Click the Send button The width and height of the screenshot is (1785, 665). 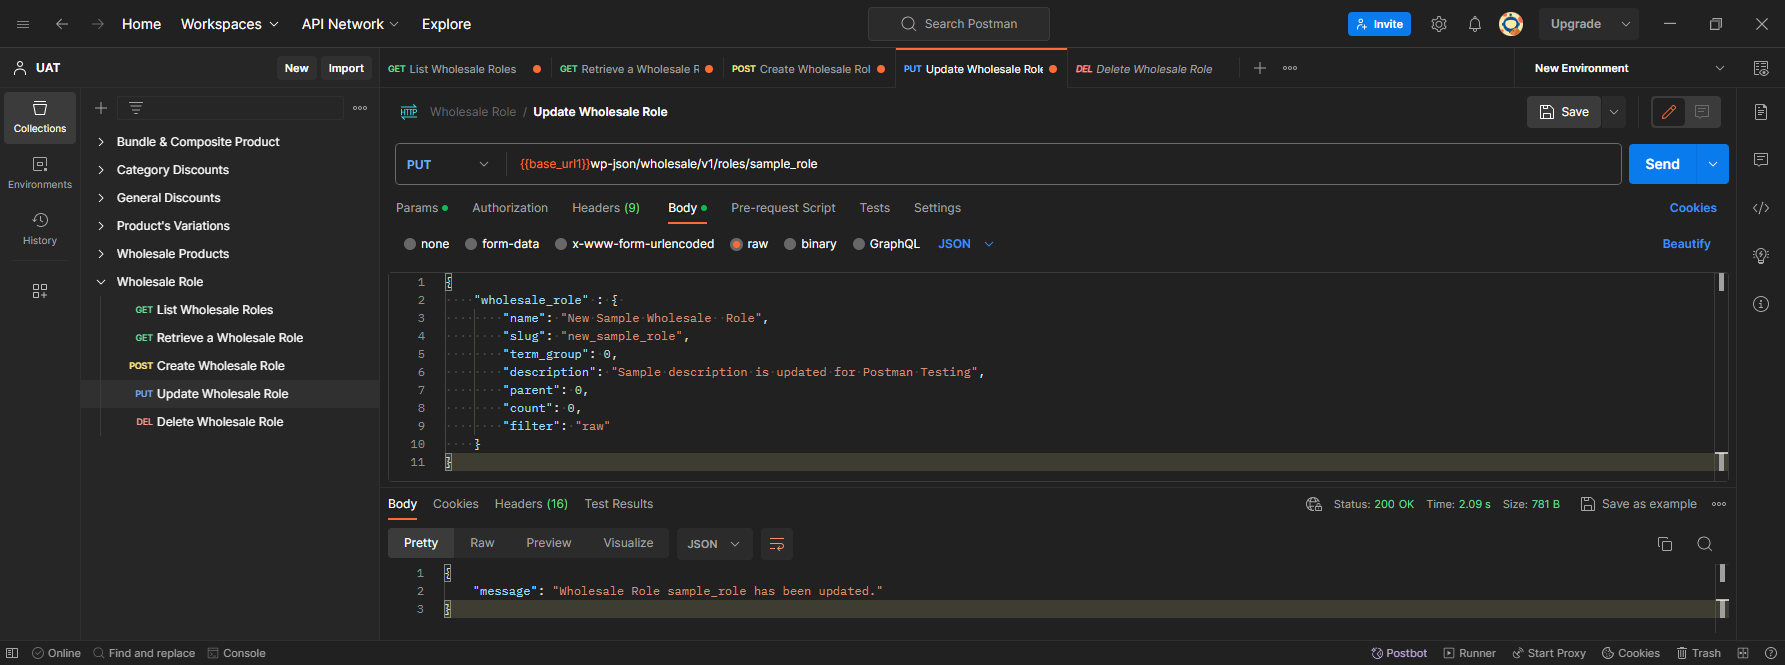[1663, 164]
